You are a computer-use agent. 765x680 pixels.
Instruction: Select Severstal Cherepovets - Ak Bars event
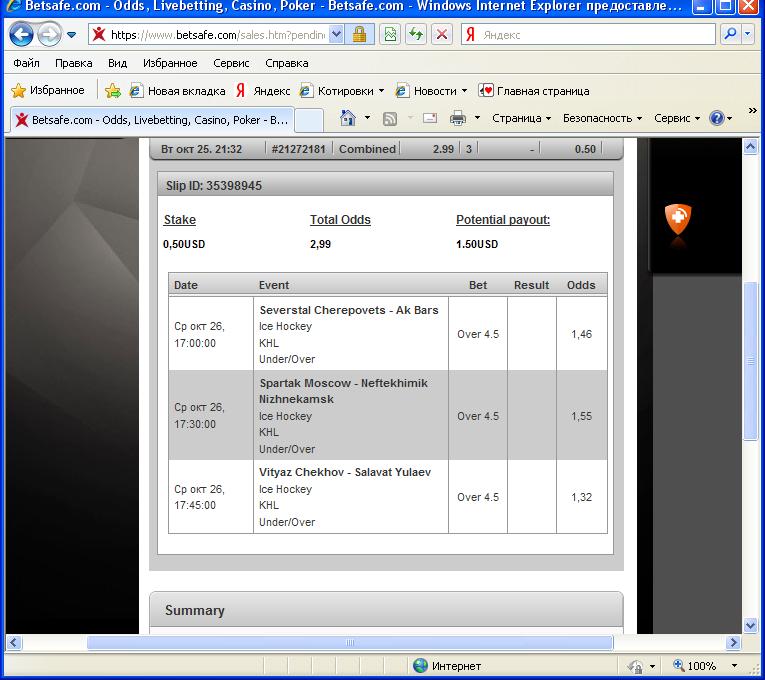tap(349, 310)
